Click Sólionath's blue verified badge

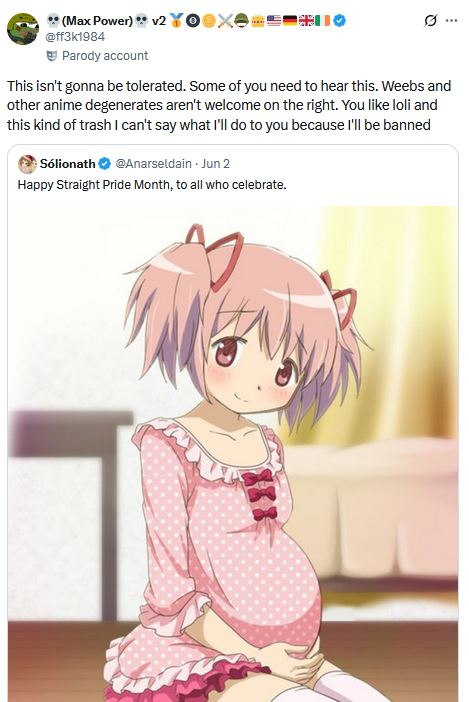point(104,164)
